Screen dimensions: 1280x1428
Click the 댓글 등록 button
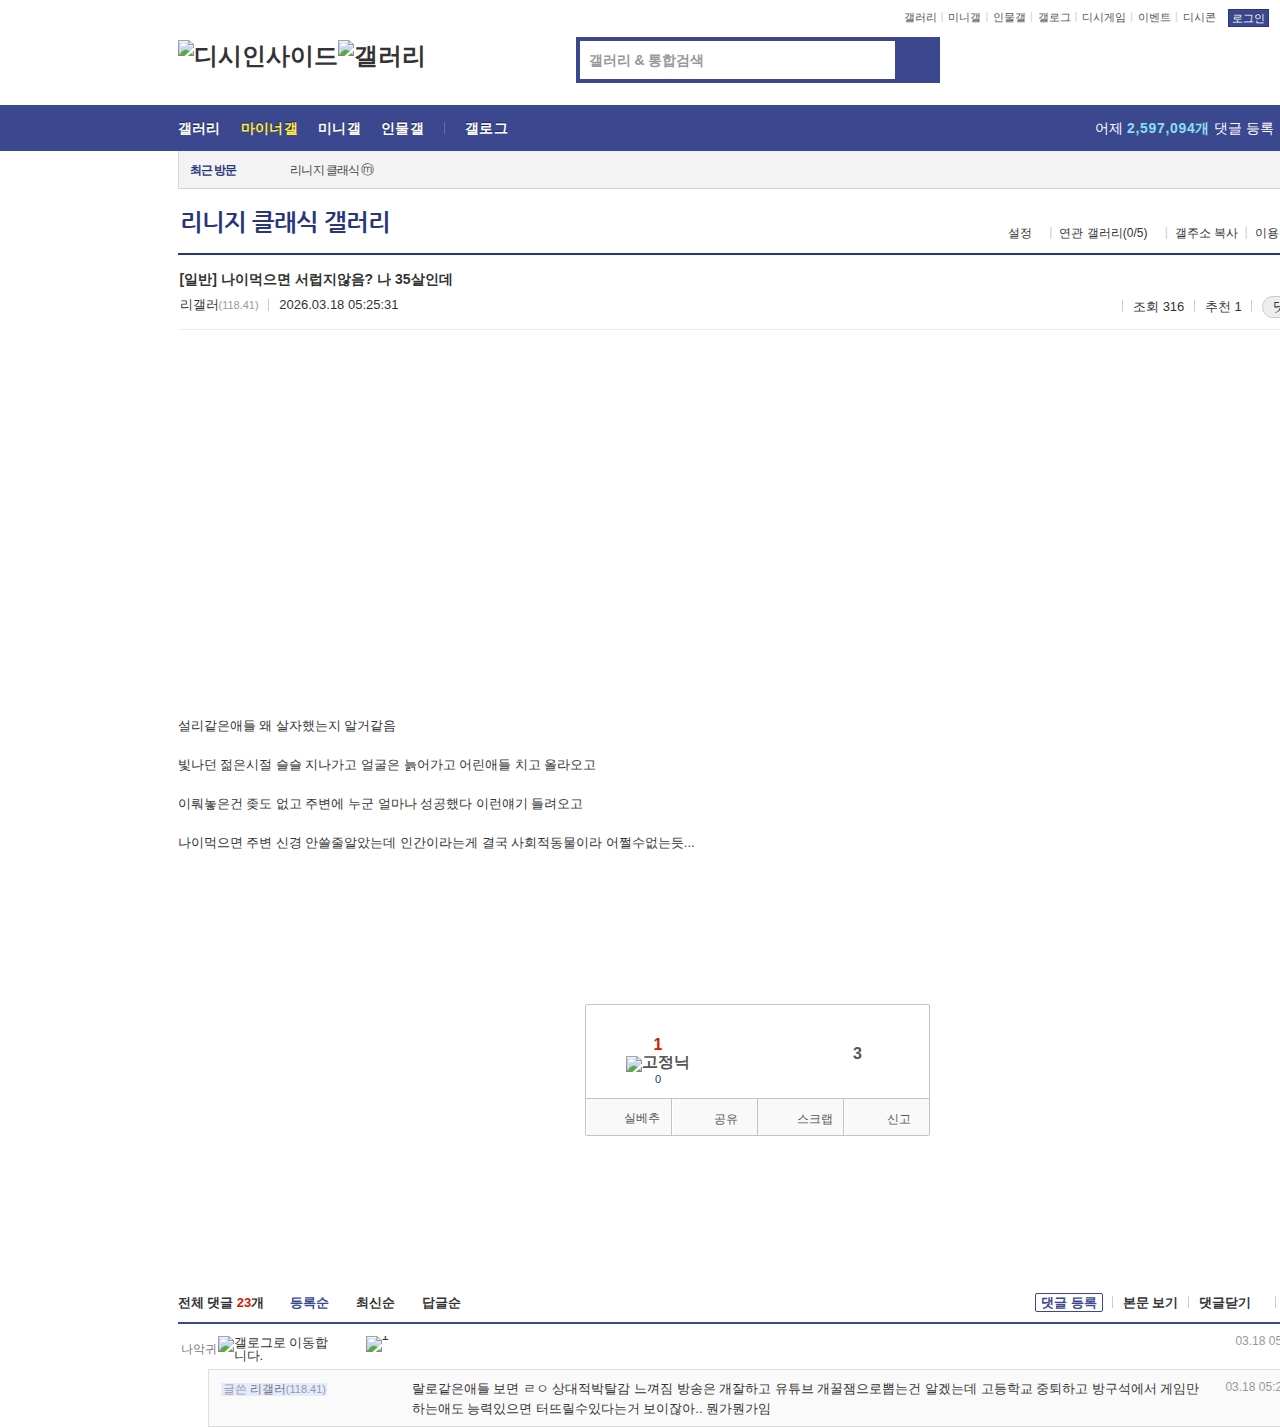1069,1303
